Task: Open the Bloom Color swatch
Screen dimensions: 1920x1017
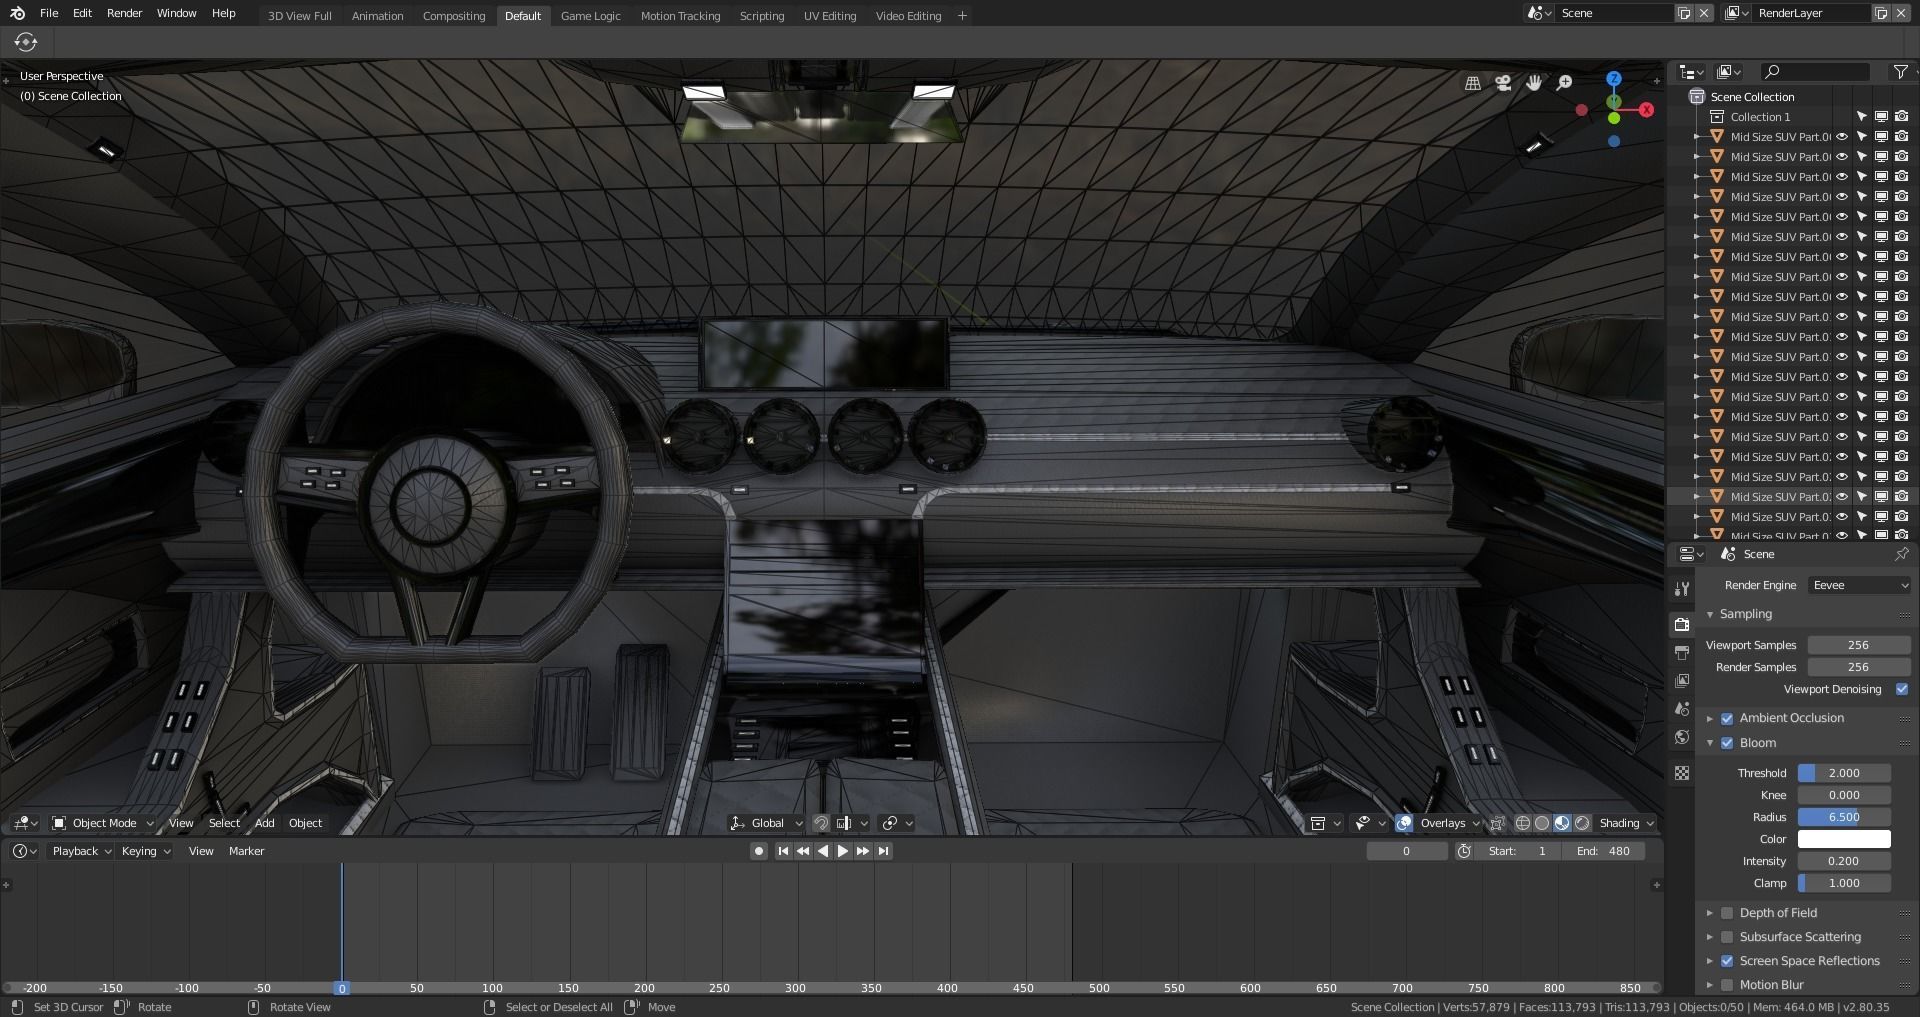Action: (1844, 839)
